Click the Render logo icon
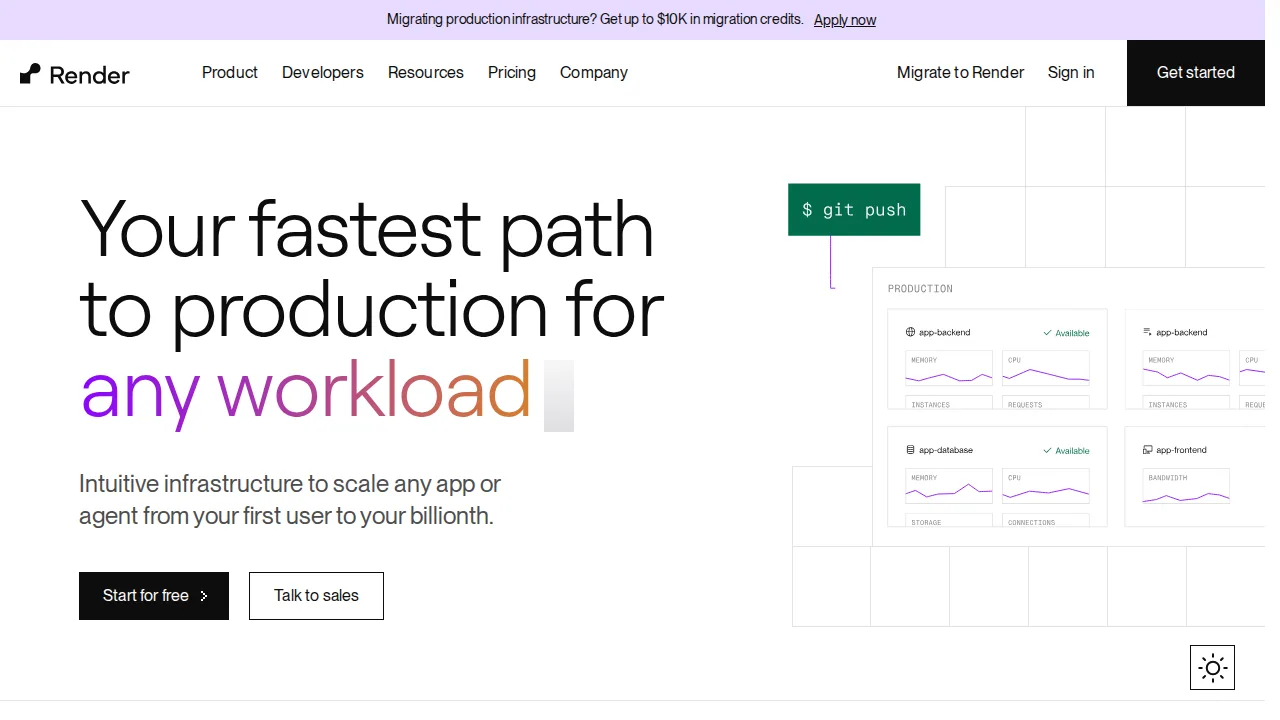This screenshot has height=720, width=1280. tap(30, 74)
